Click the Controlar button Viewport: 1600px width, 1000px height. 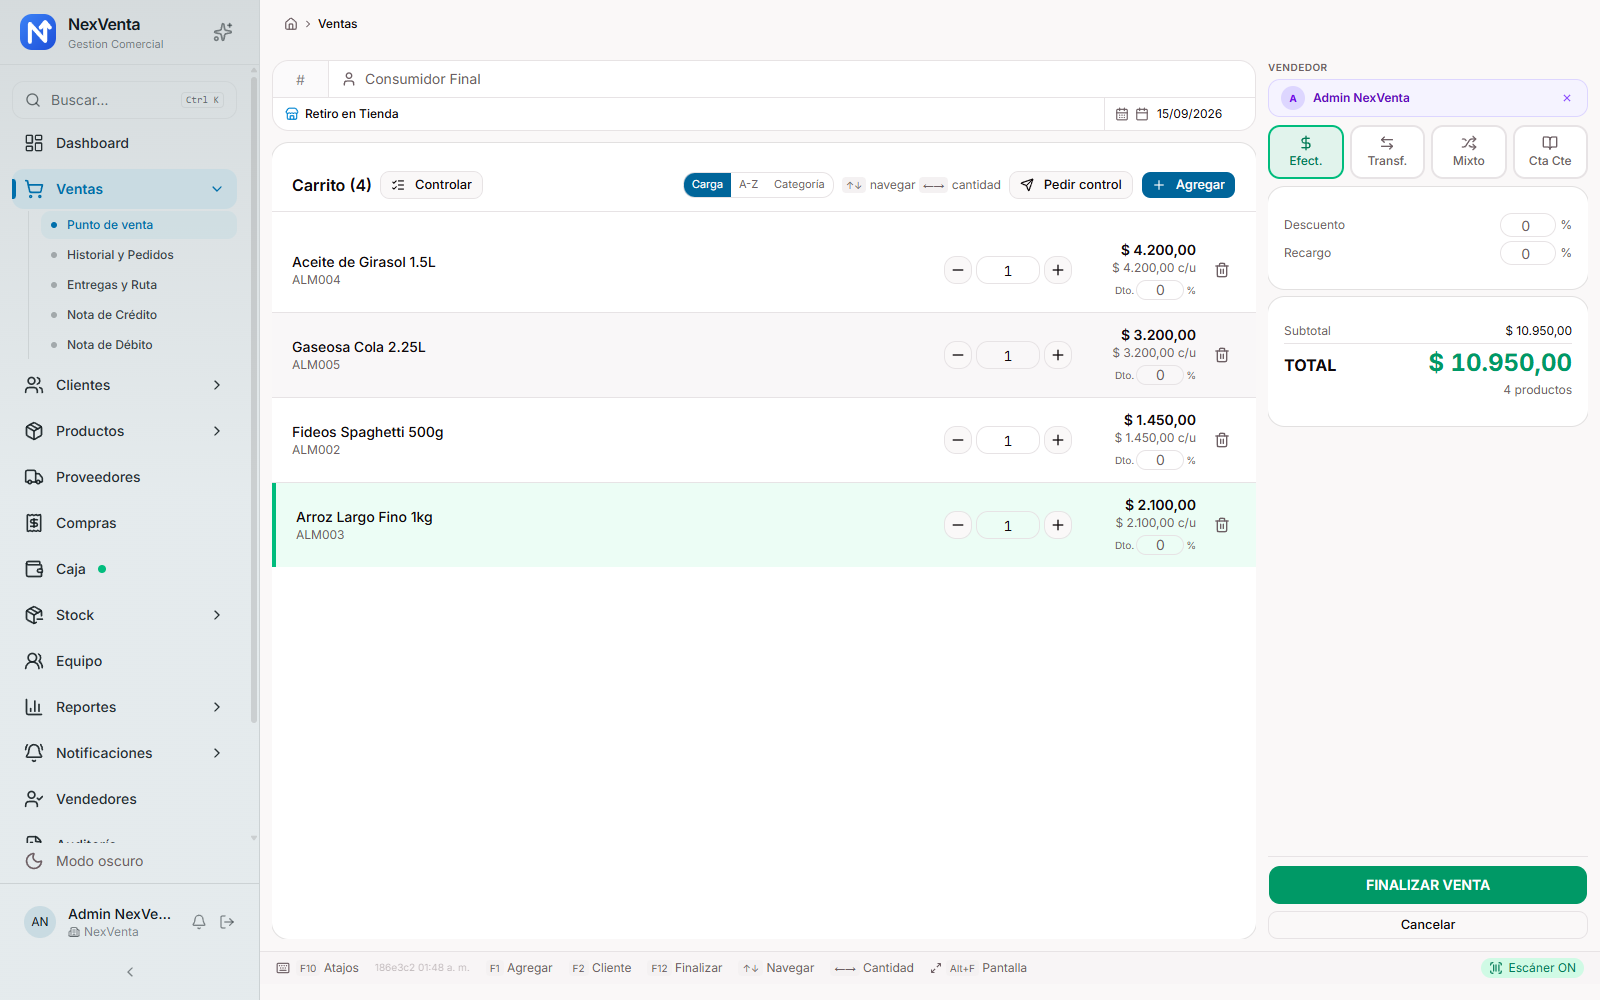[x=431, y=185]
